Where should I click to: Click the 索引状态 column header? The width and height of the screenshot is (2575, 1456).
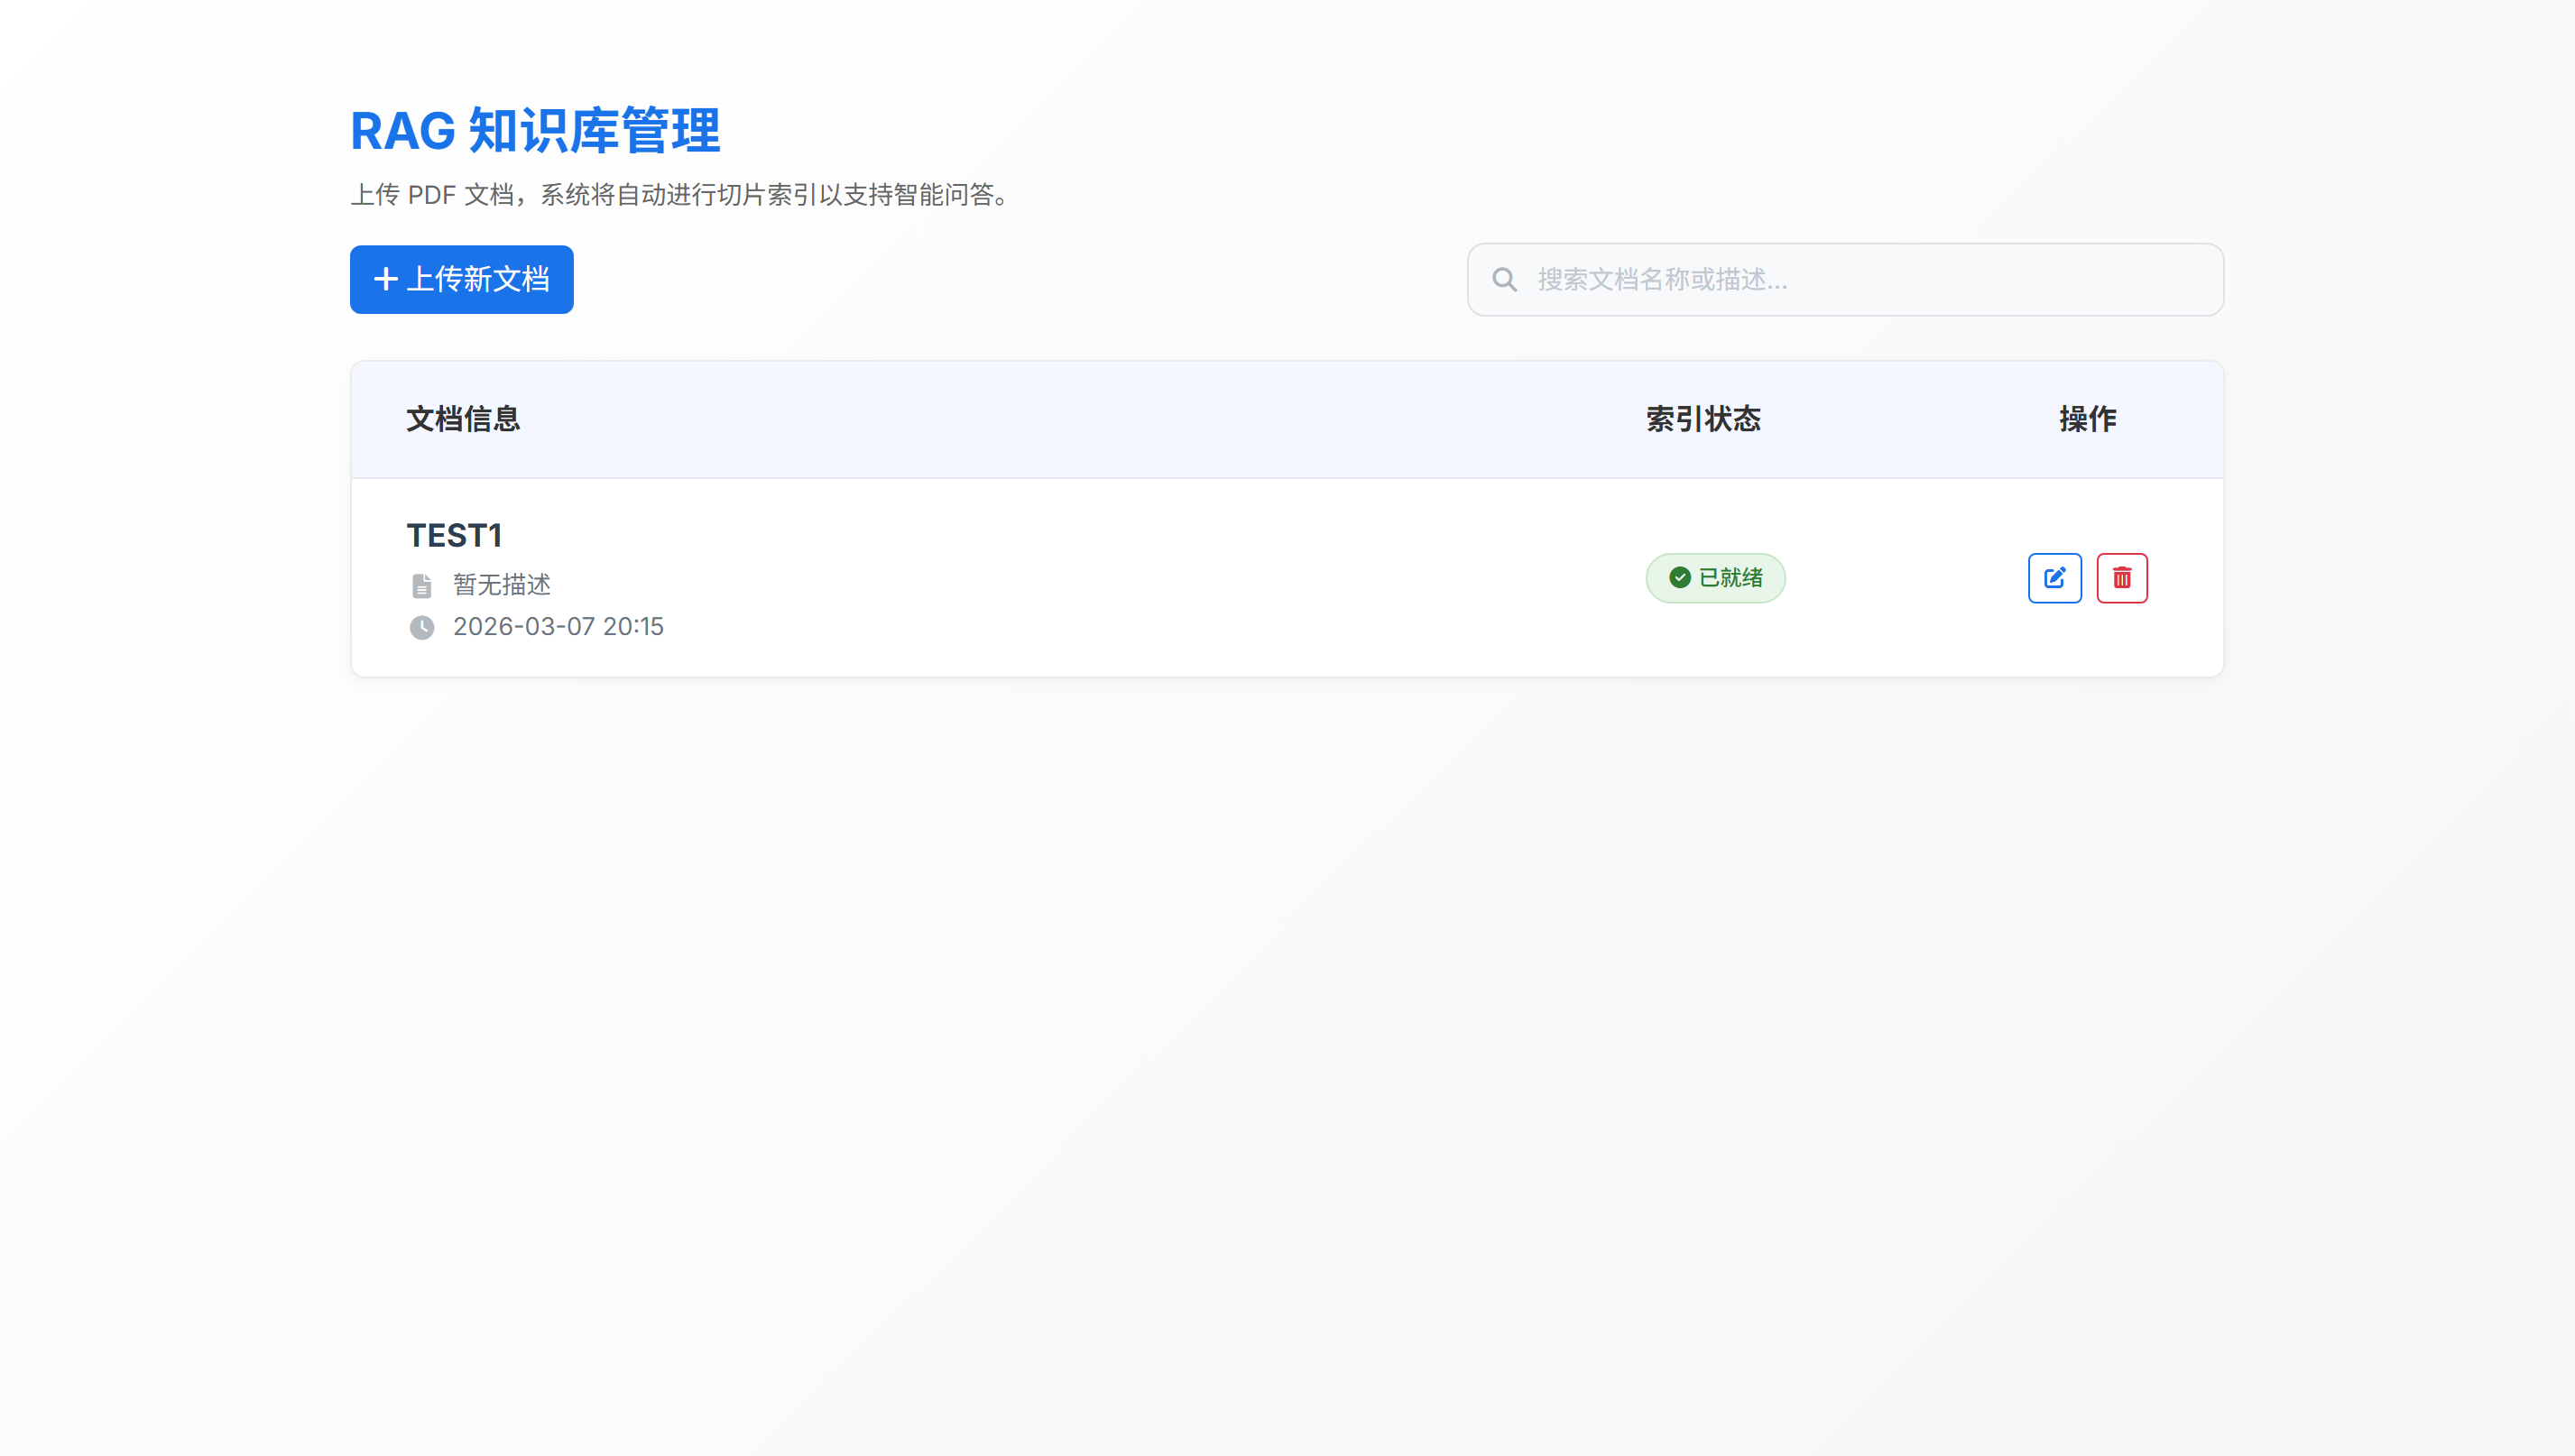1702,419
